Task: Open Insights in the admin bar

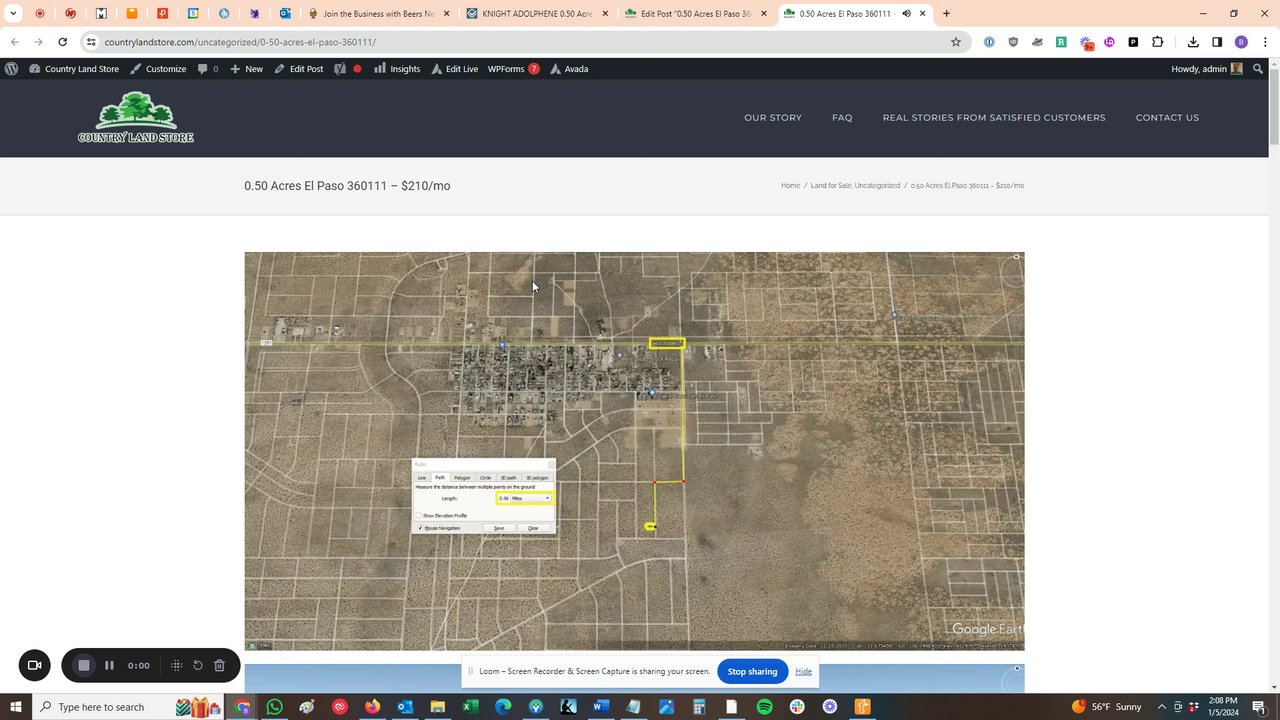Action: (397, 69)
